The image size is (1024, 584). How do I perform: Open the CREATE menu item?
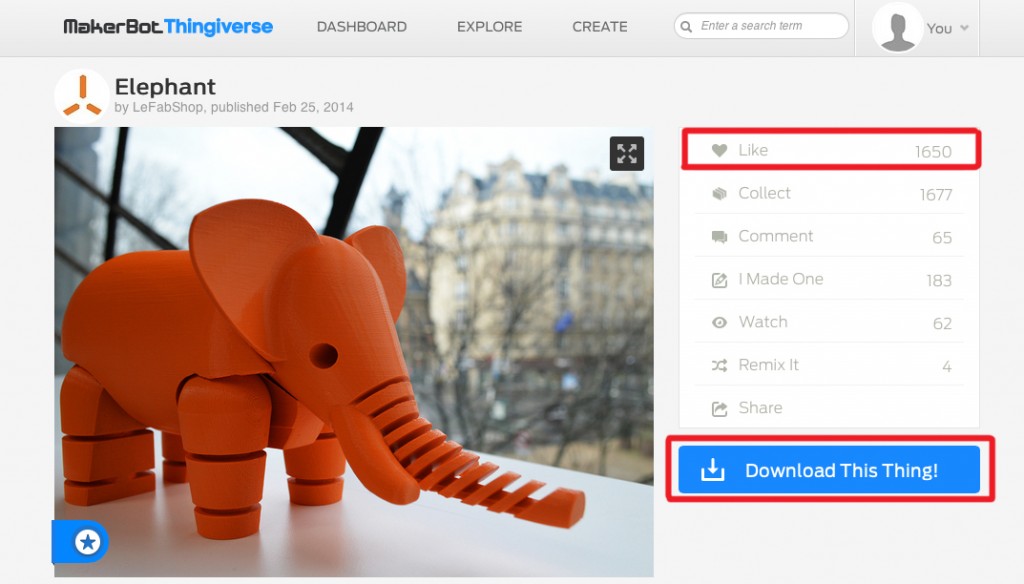600,27
